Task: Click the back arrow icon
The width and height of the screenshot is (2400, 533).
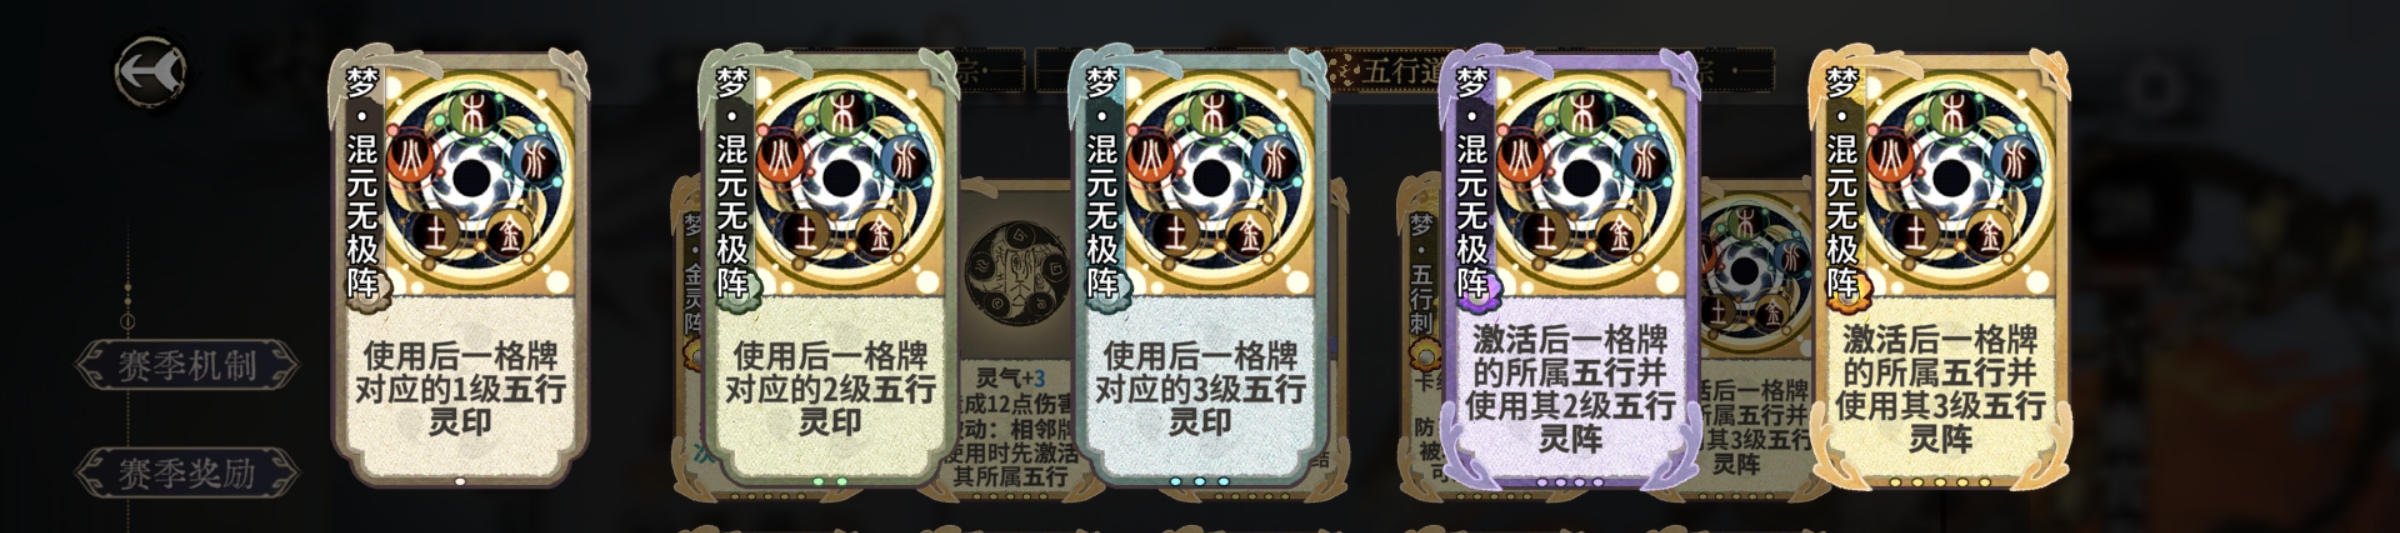Action: [x=151, y=71]
